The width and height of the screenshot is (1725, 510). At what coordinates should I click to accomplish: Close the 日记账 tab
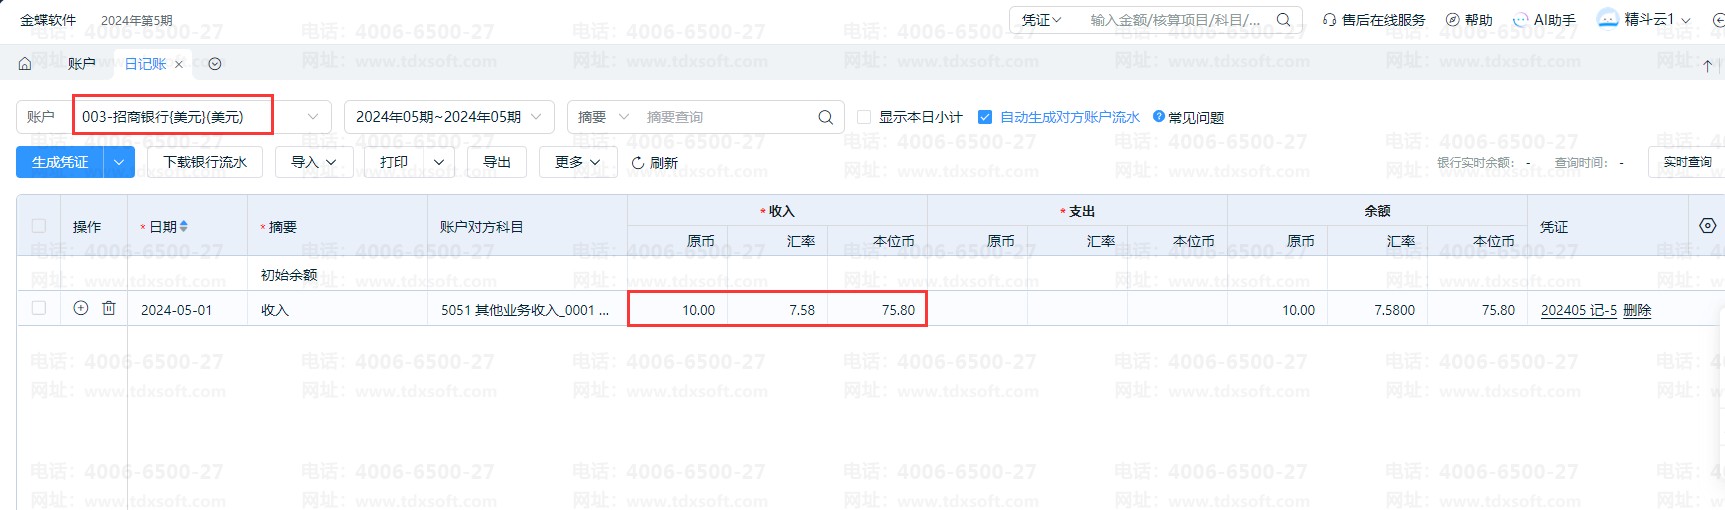(179, 64)
